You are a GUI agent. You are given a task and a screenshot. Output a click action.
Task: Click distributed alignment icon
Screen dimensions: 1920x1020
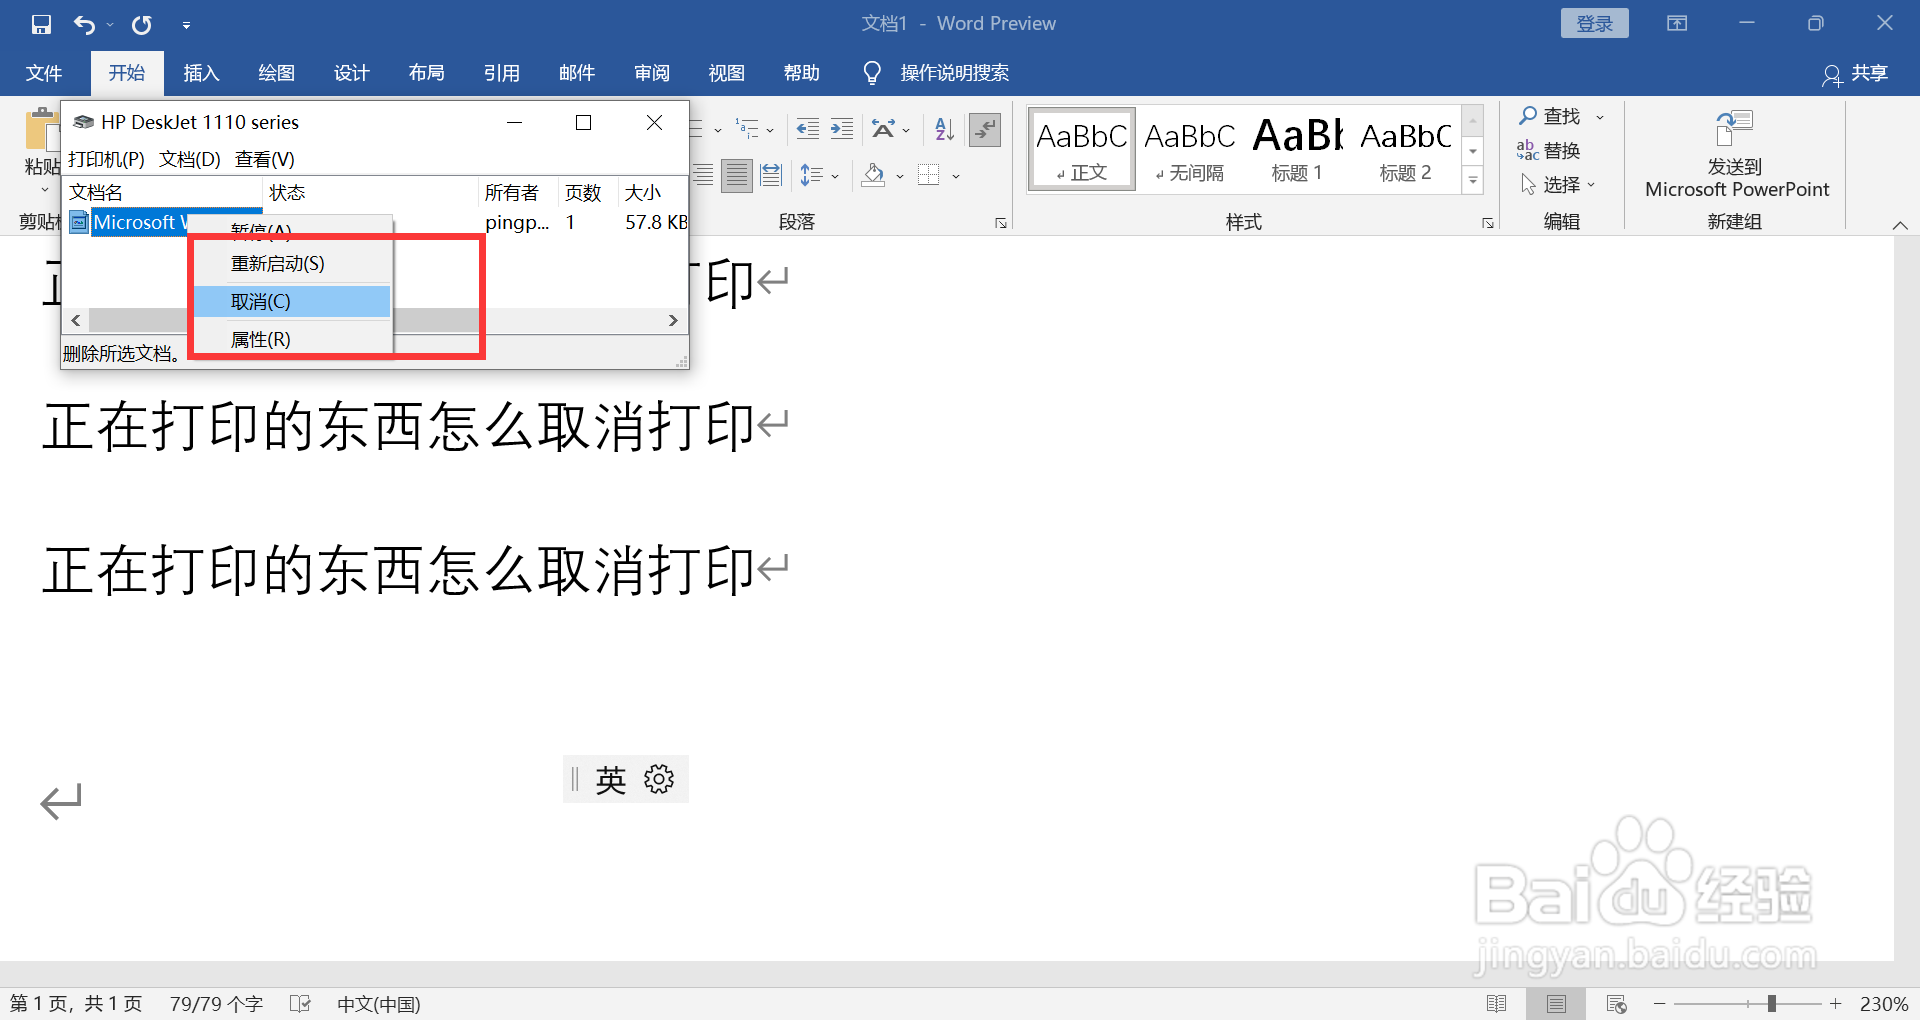point(771,176)
